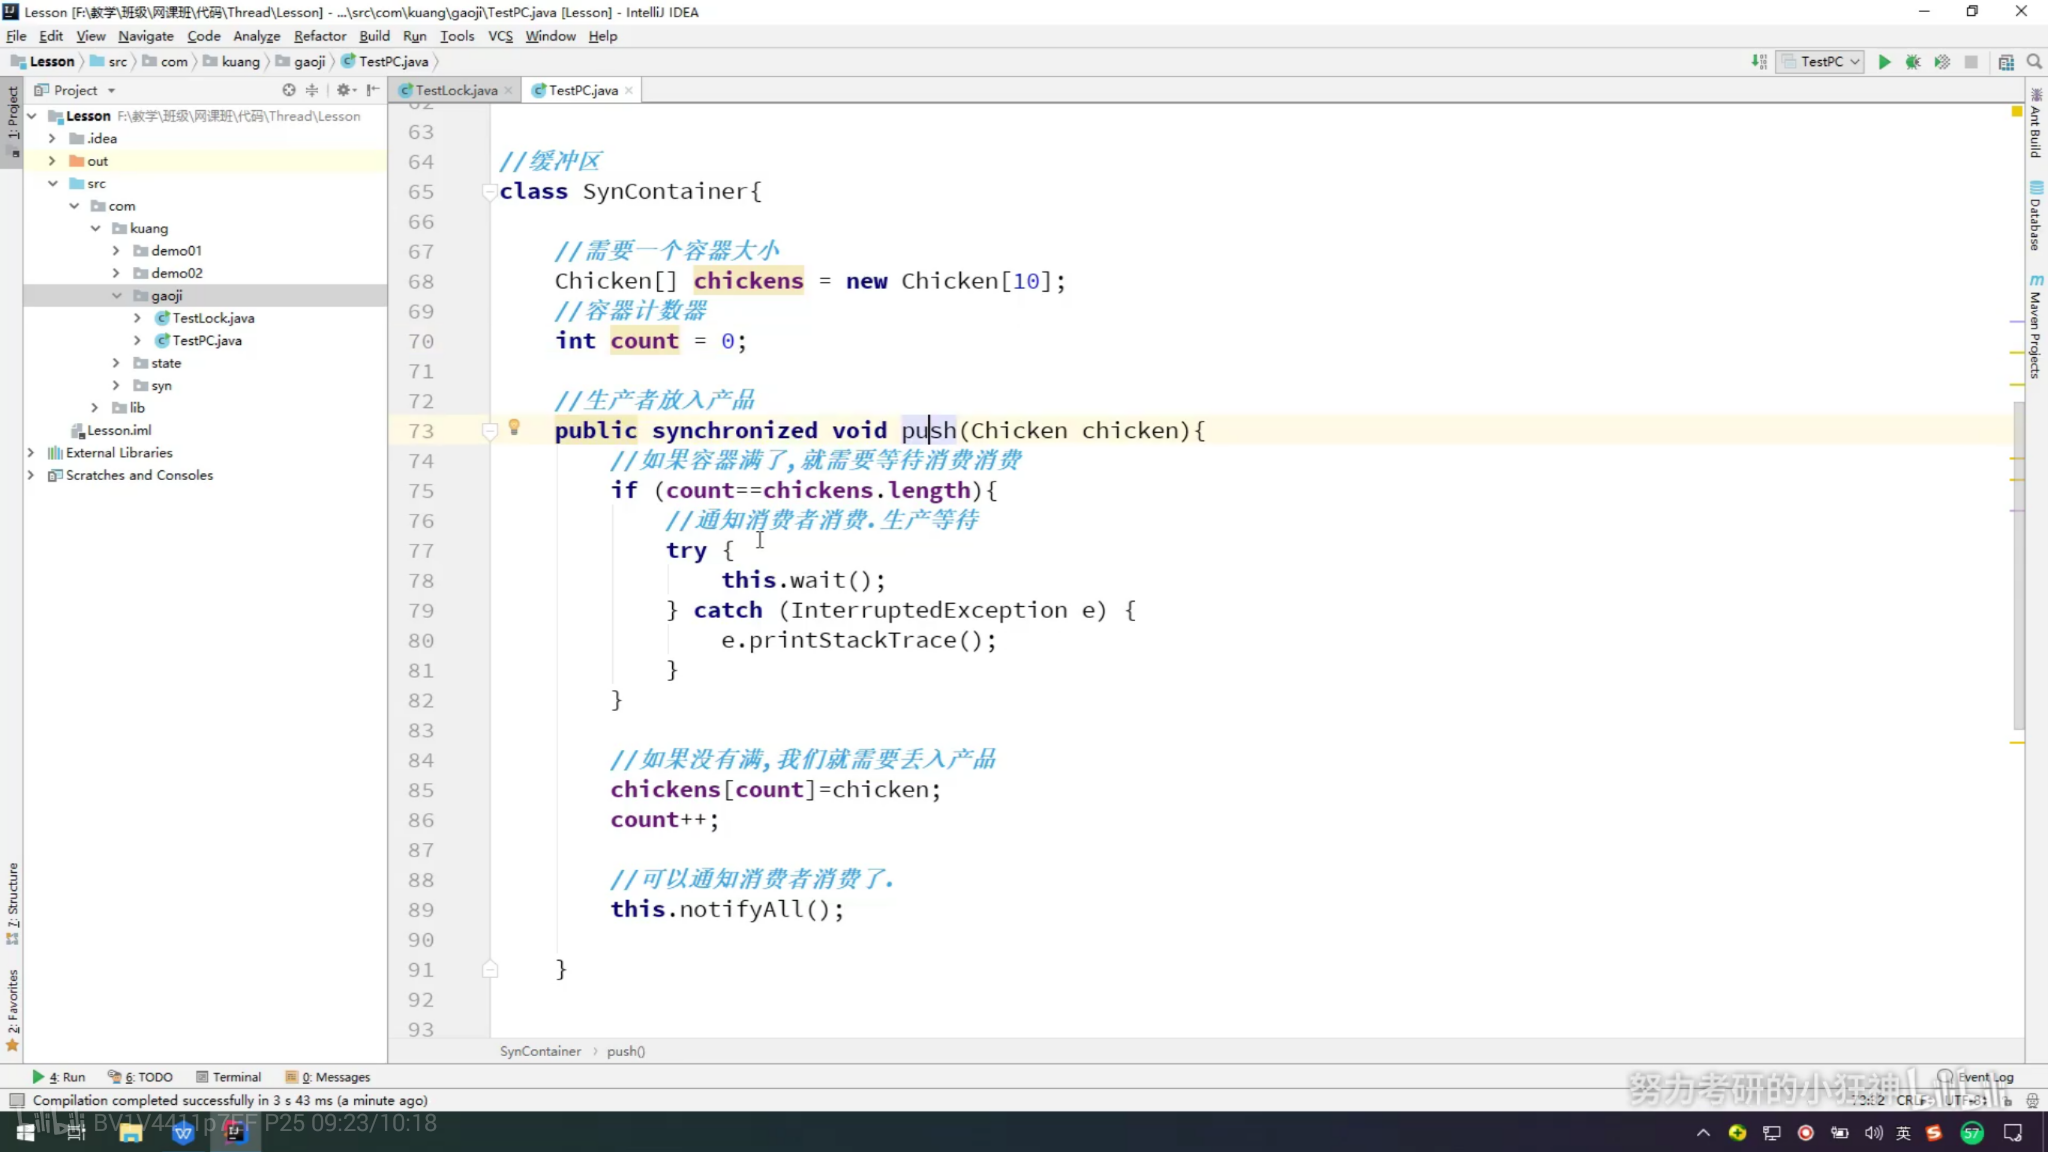
Task: Open the volume control in system tray
Action: [1873, 1133]
